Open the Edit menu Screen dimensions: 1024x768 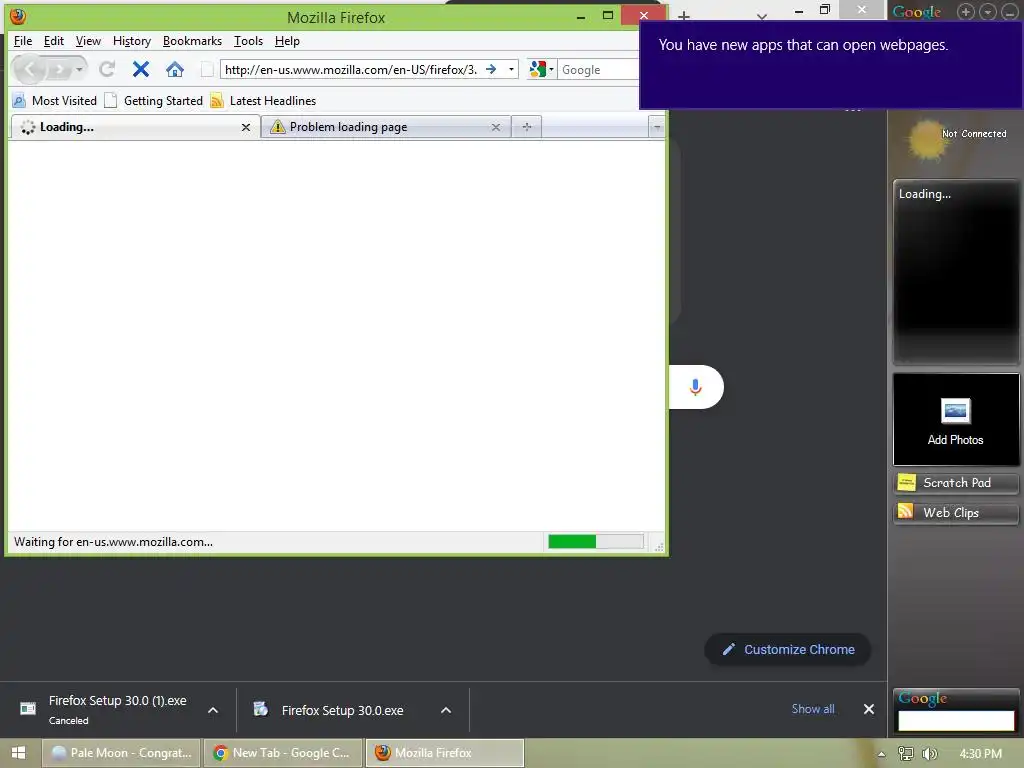[54, 40]
